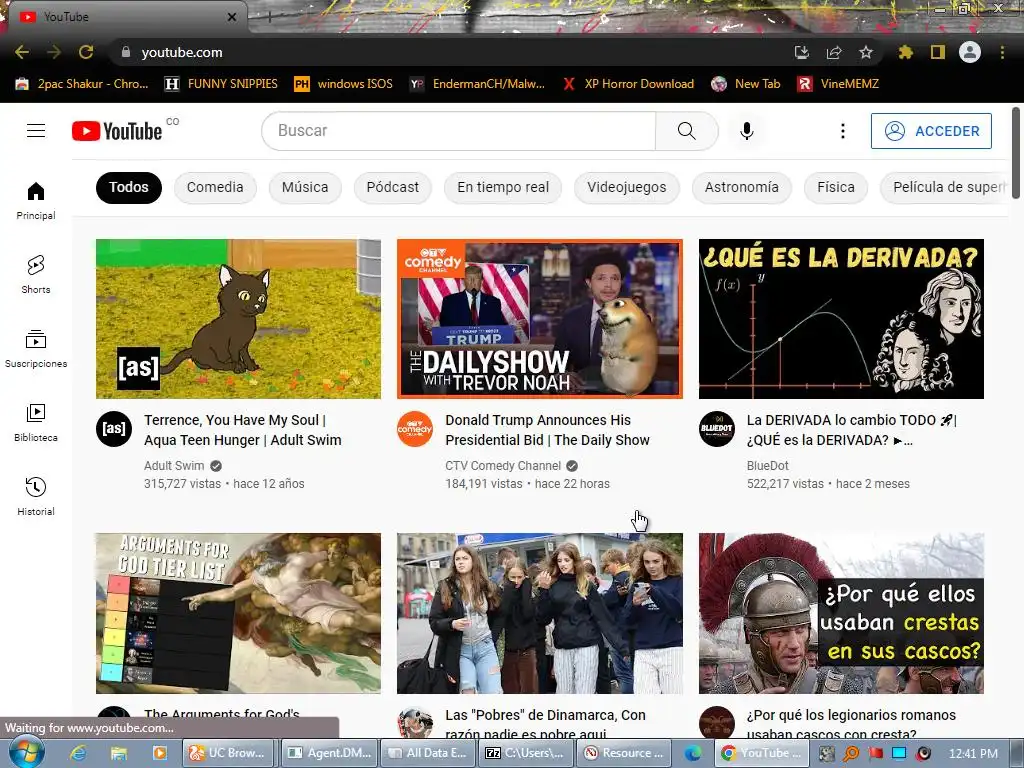Open the Adult Swim channel name link
Screen dimensions: 1024x768
[x=174, y=466]
